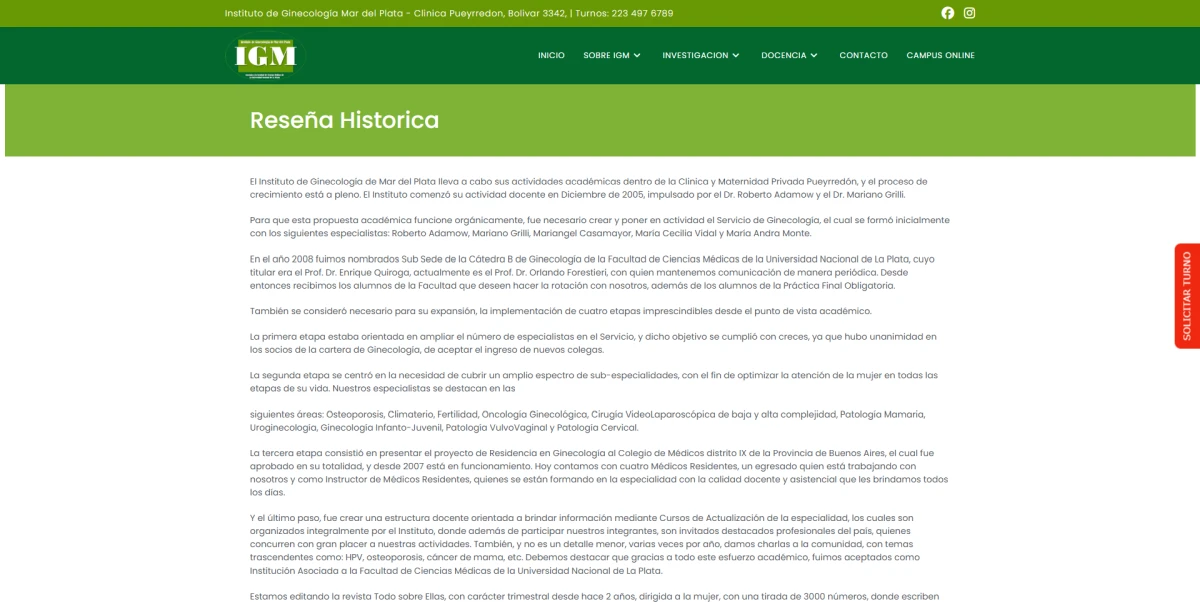Expand the Sobre IGM chevron
Viewport: 1200px width, 602px height.
point(637,56)
